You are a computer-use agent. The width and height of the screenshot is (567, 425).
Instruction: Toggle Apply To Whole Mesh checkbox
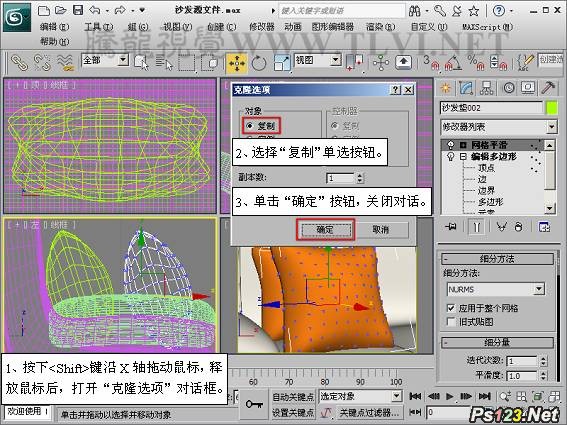click(x=451, y=308)
